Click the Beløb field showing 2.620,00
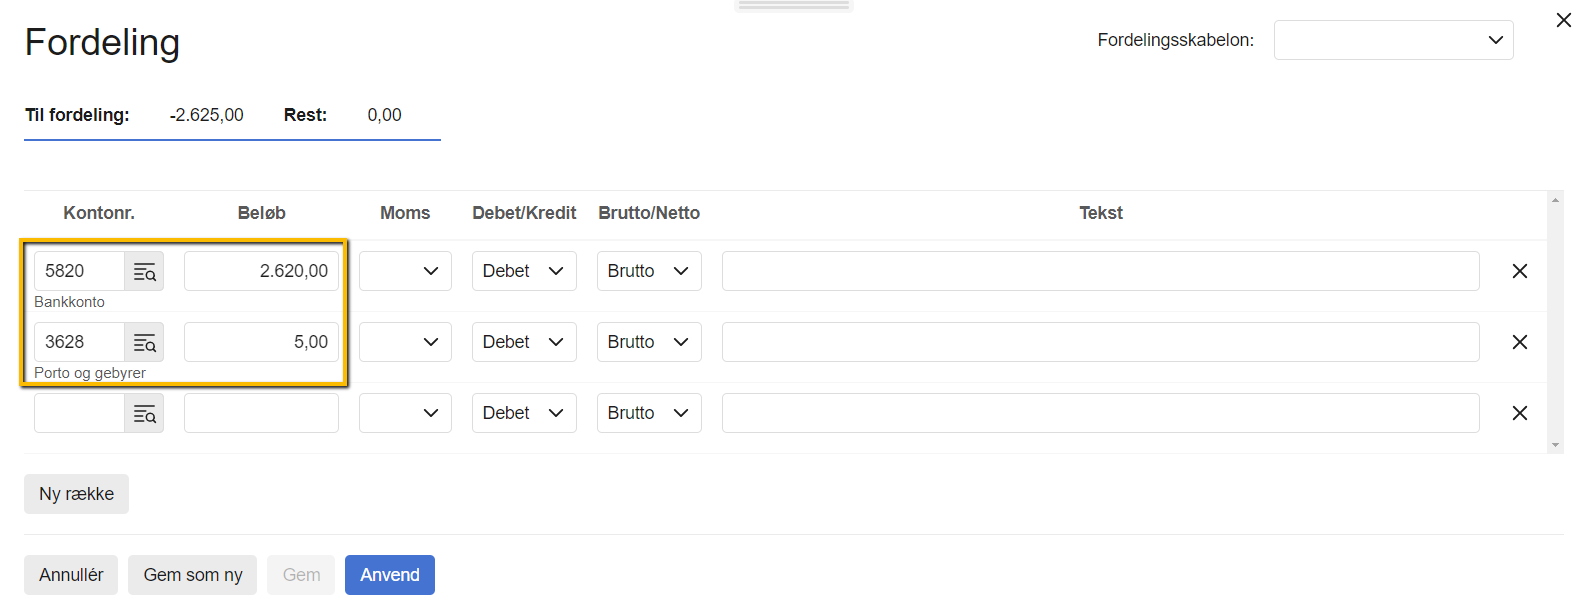Image resolution: width=1582 pixels, height=605 pixels. (x=261, y=271)
